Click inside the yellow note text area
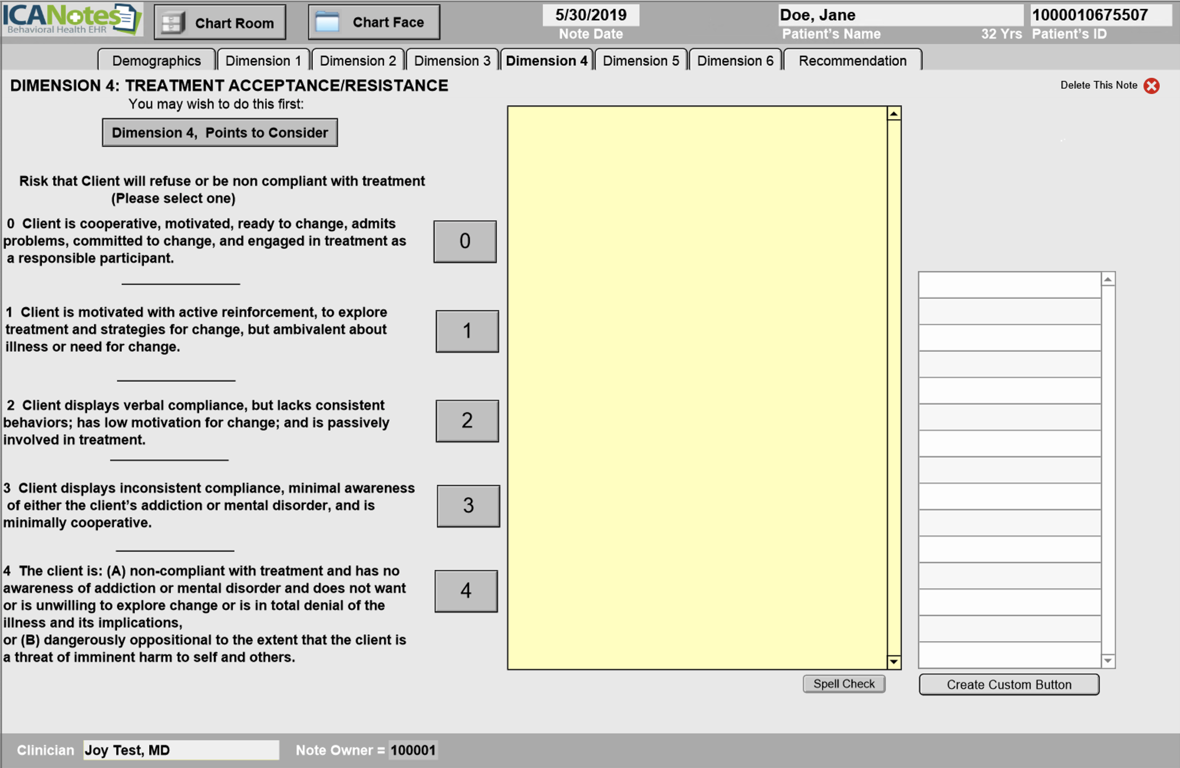This screenshot has width=1180, height=768. (697, 387)
